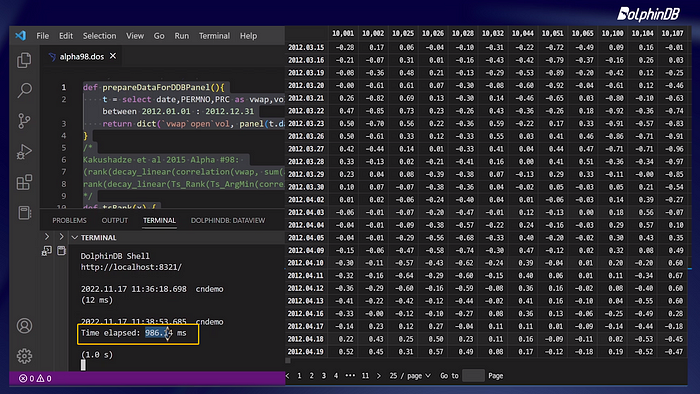Click the 'Time elapsed' text in terminal
700x394 pixels.
(110, 333)
